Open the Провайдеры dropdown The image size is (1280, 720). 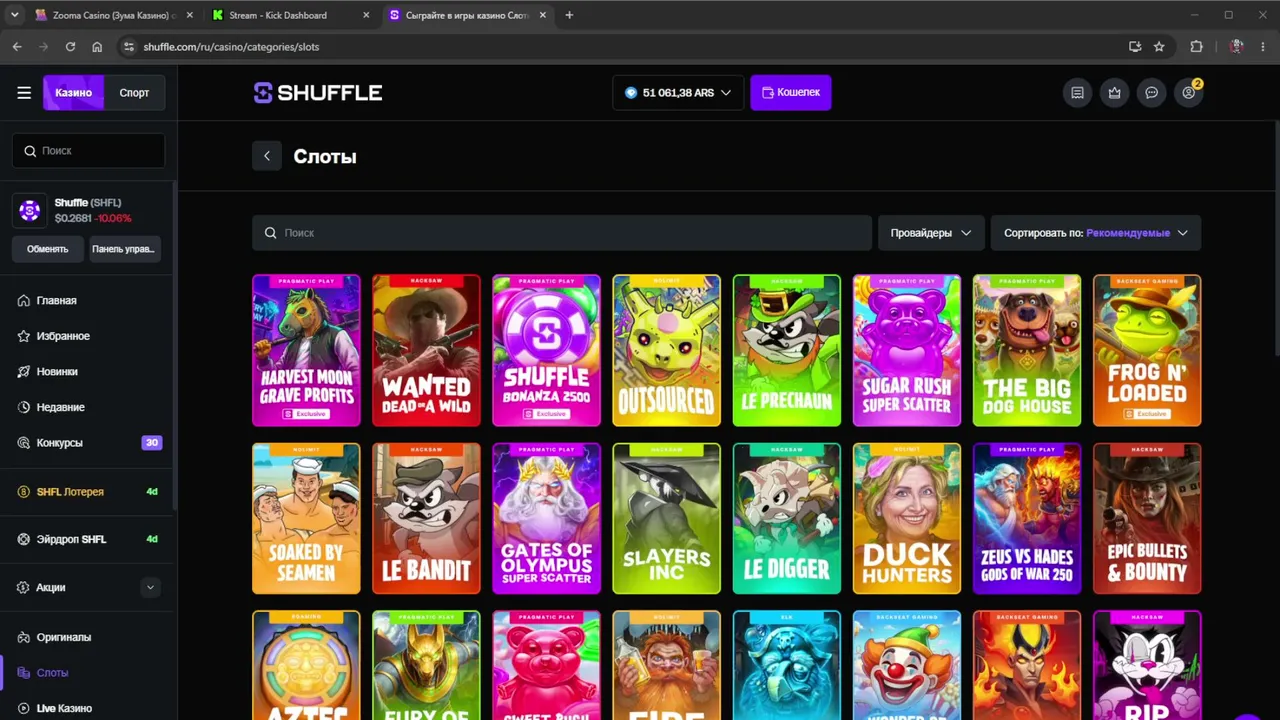(931, 233)
